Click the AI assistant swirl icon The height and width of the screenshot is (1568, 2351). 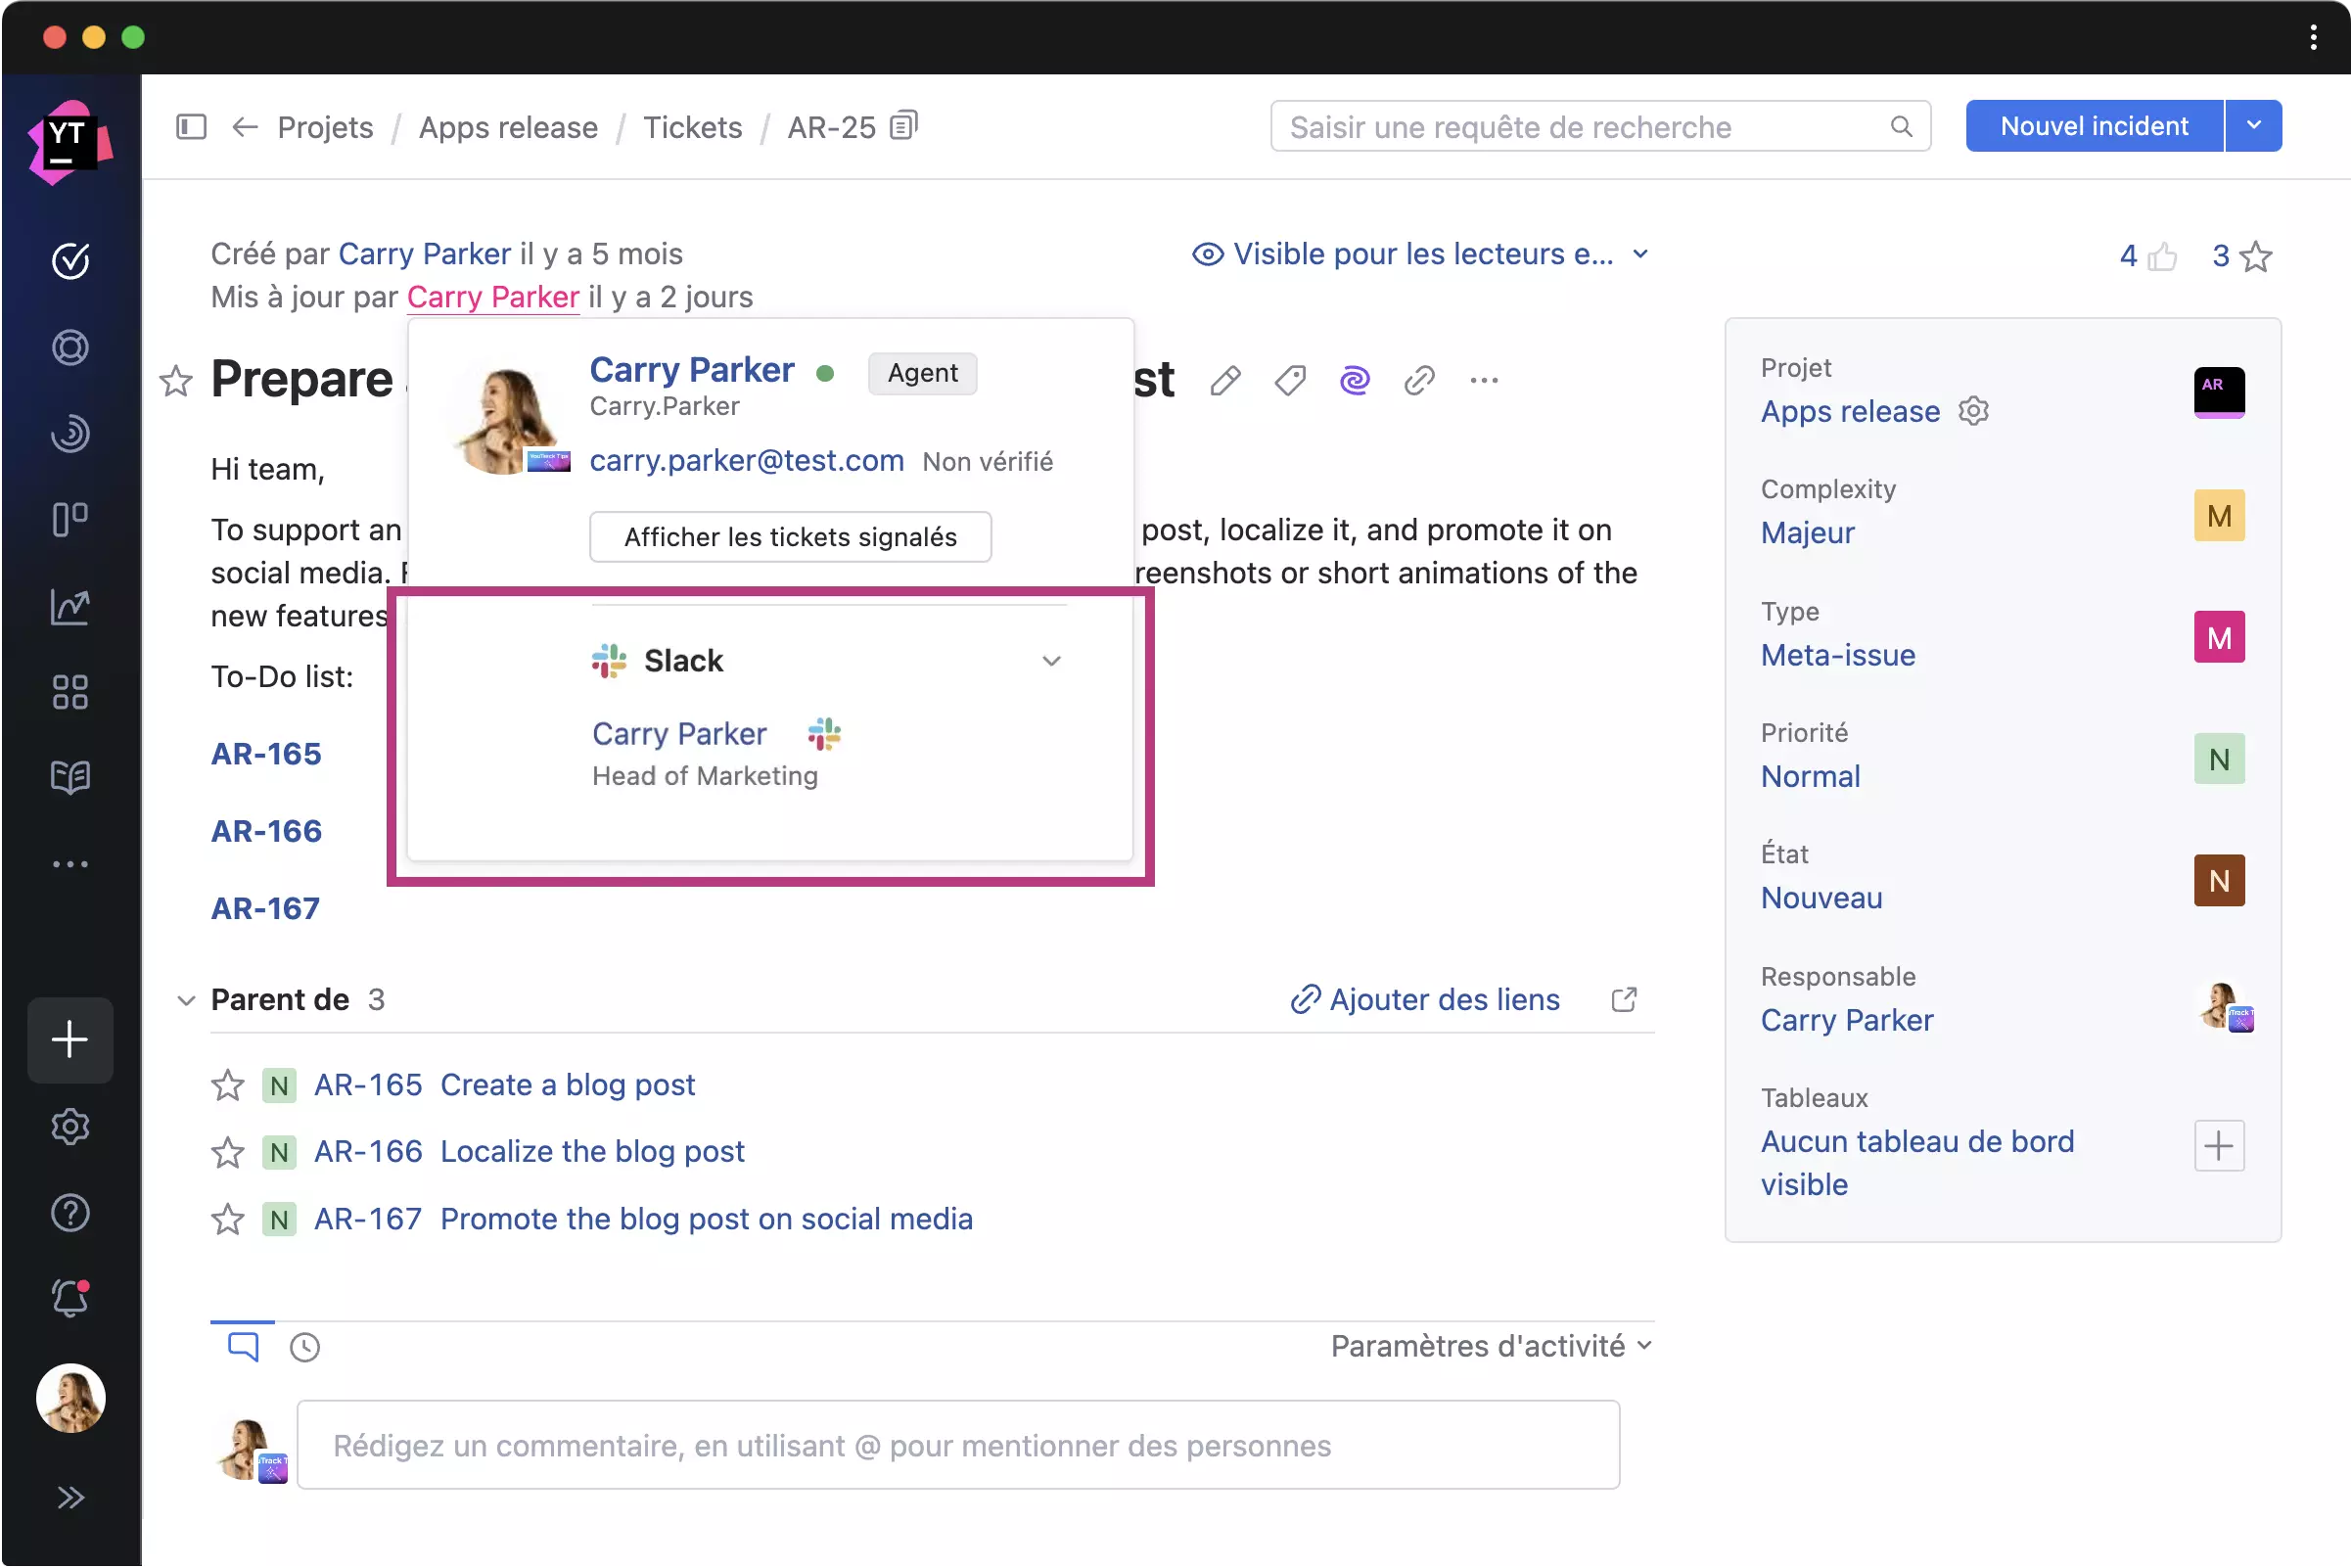pos(1354,380)
